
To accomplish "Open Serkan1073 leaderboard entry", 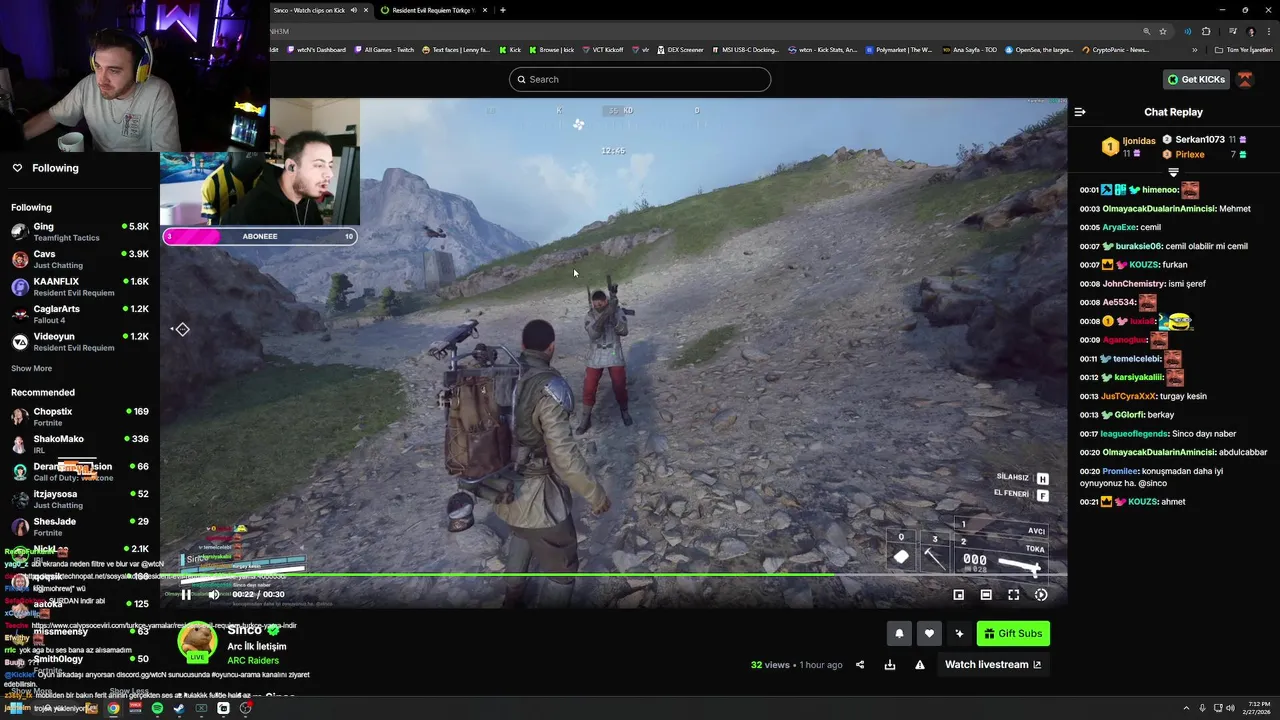I will coord(1204,140).
